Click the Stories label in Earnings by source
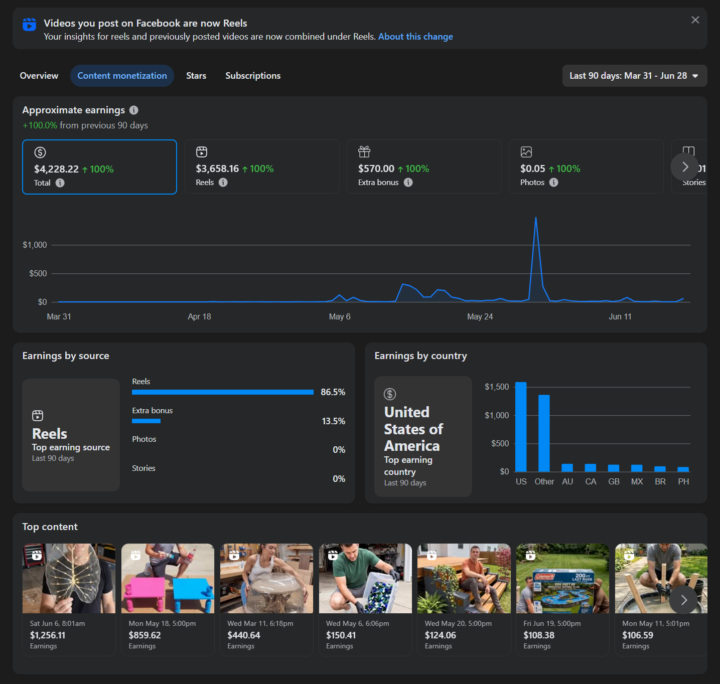 point(144,468)
